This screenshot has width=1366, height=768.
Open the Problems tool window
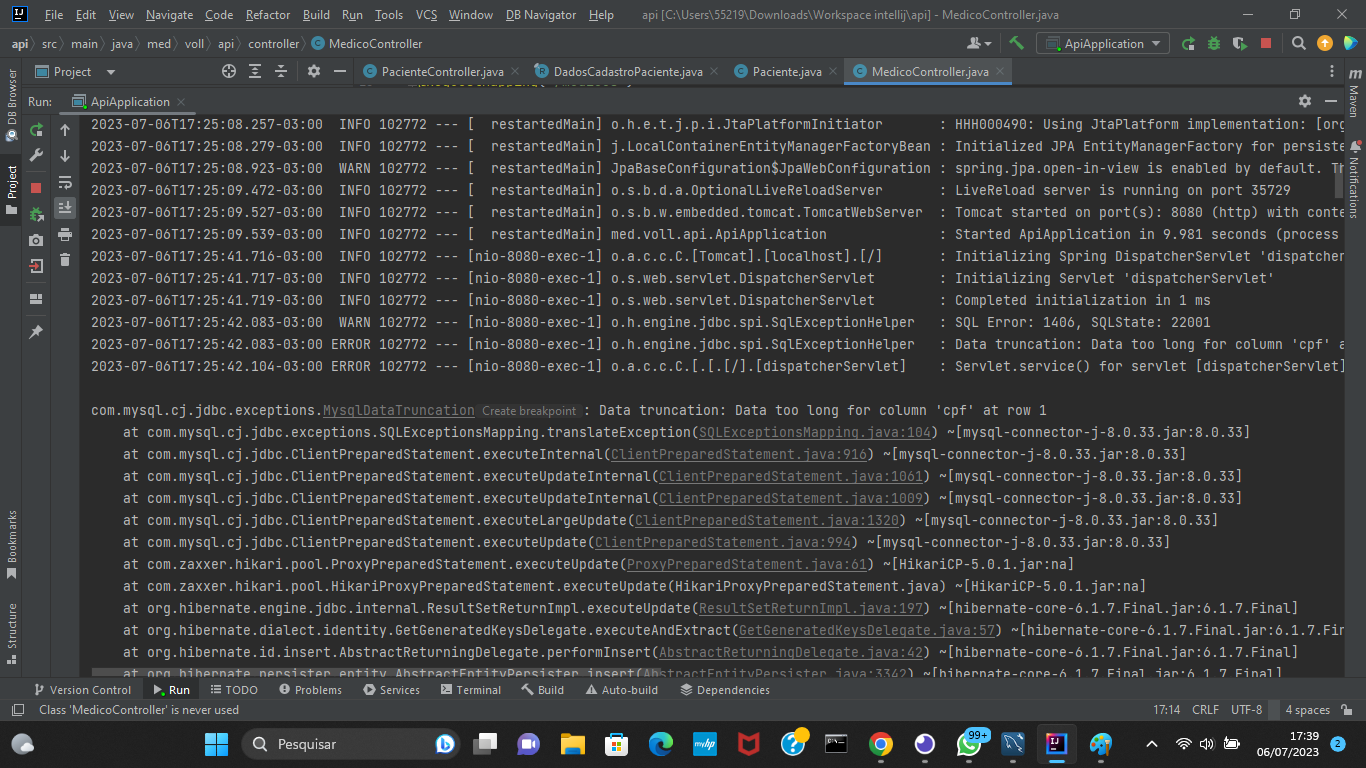[x=311, y=690]
